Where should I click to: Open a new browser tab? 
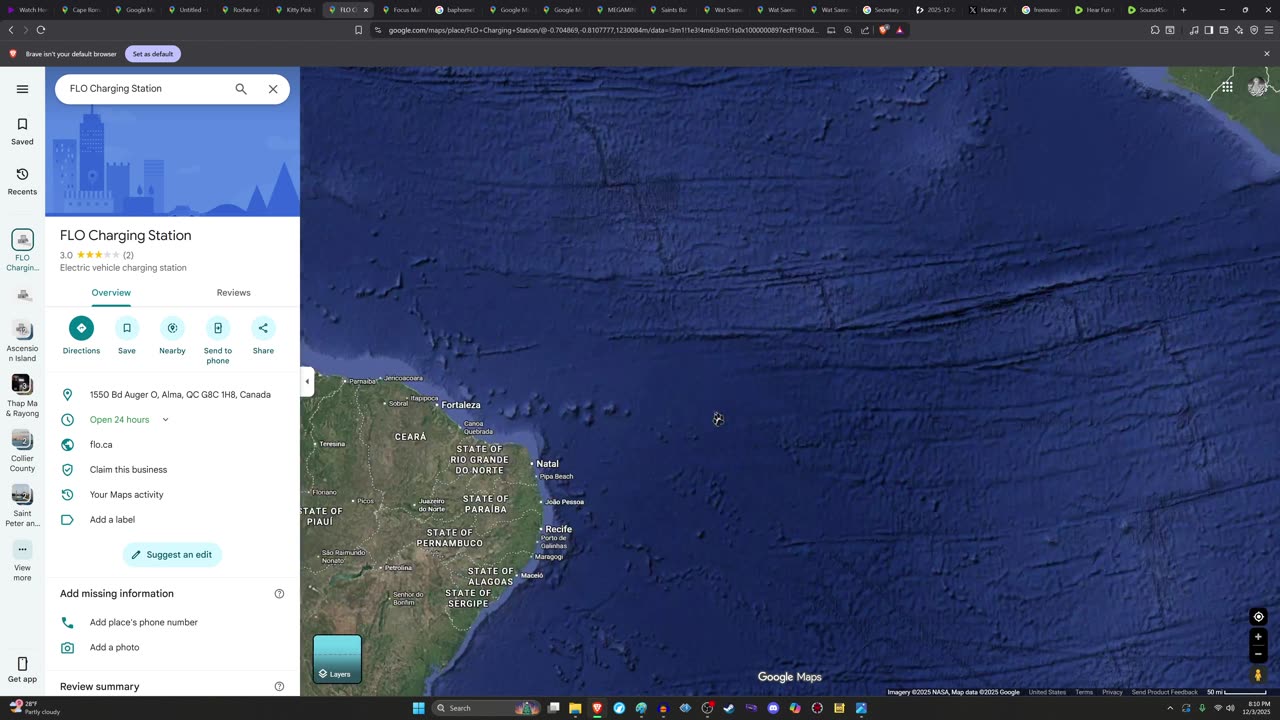[x=1183, y=10]
